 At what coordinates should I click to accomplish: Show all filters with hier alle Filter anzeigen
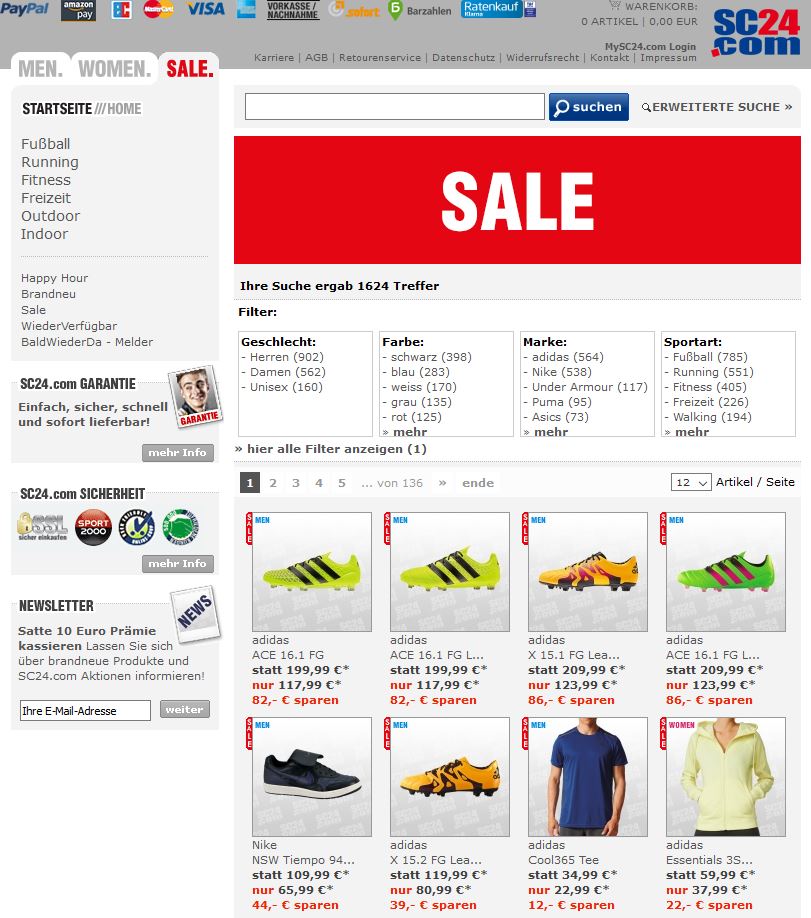[331, 449]
